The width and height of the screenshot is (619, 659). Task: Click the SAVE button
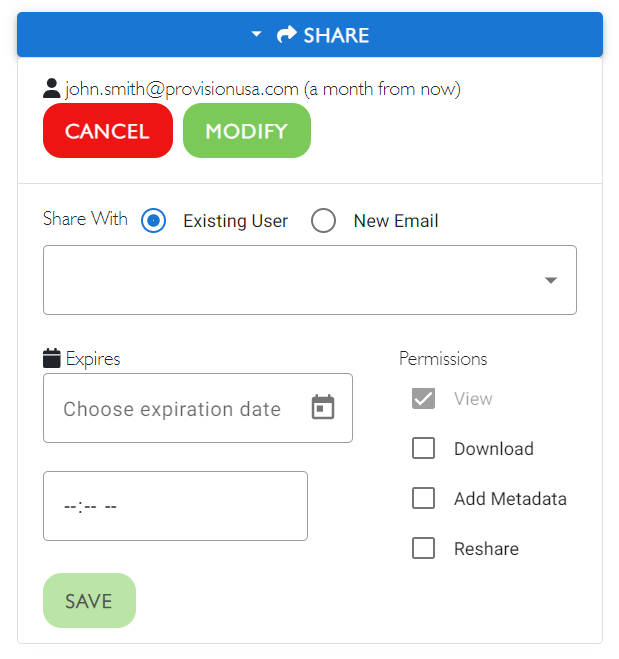(x=89, y=600)
